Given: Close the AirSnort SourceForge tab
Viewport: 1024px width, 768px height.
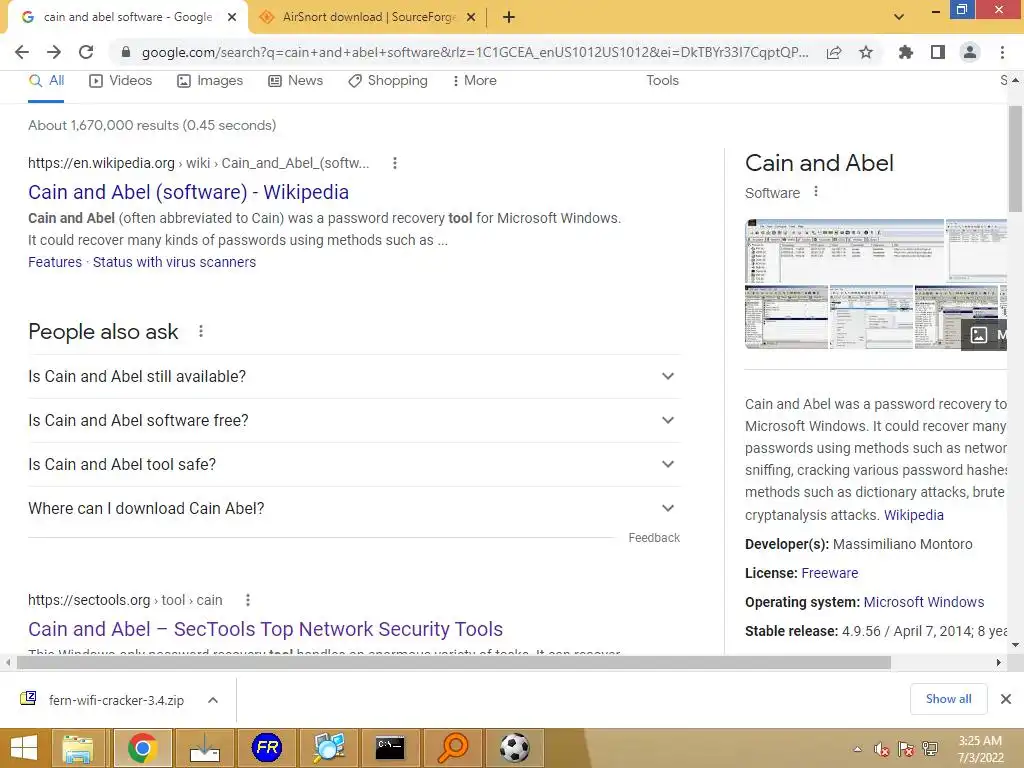Looking at the screenshot, I should pyautogui.click(x=471, y=18).
